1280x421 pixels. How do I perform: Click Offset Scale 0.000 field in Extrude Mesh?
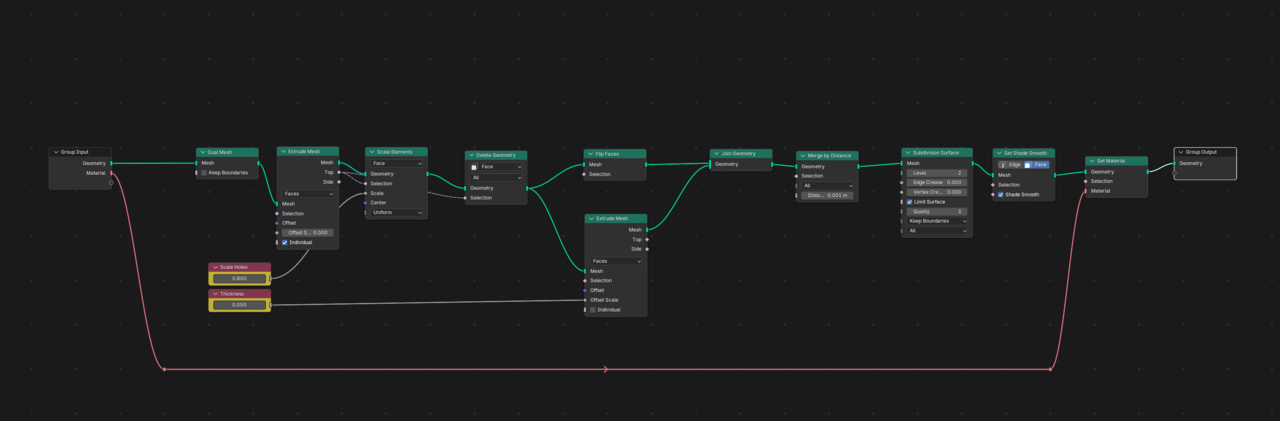308,232
